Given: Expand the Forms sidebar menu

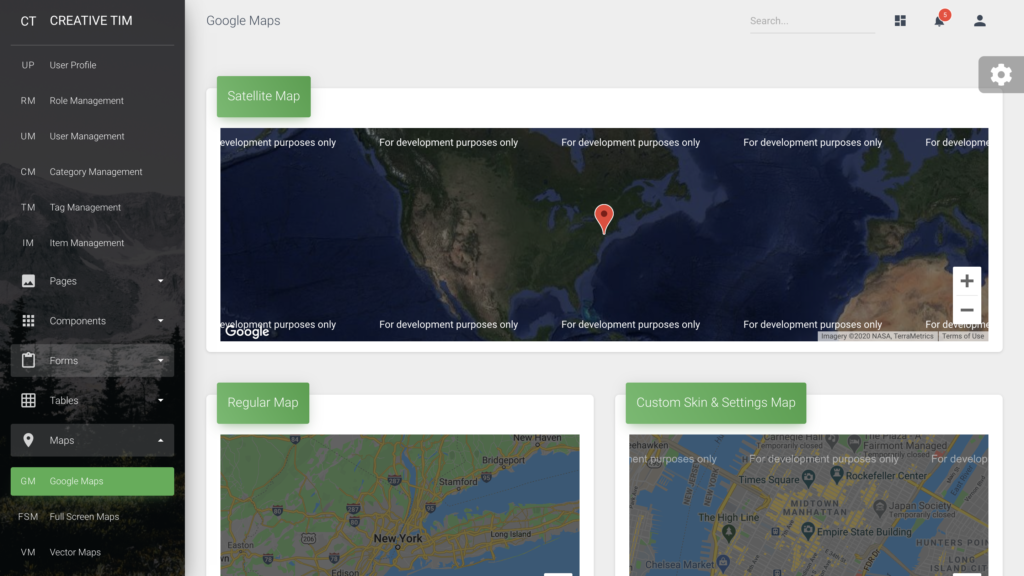Looking at the screenshot, I should point(92,361).
